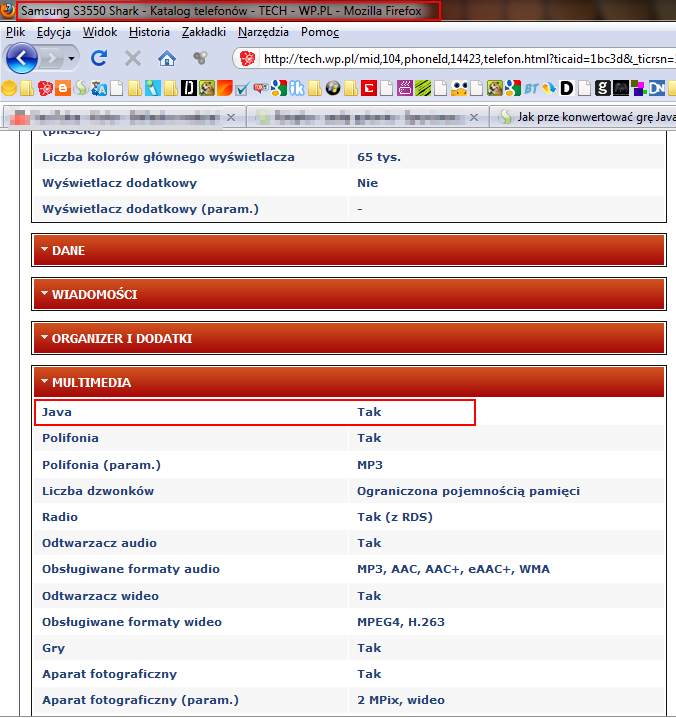Image resolution: width=676 pixels, height=718 pixels.
Task: Open the Widok menu
Action: [100, 32]
